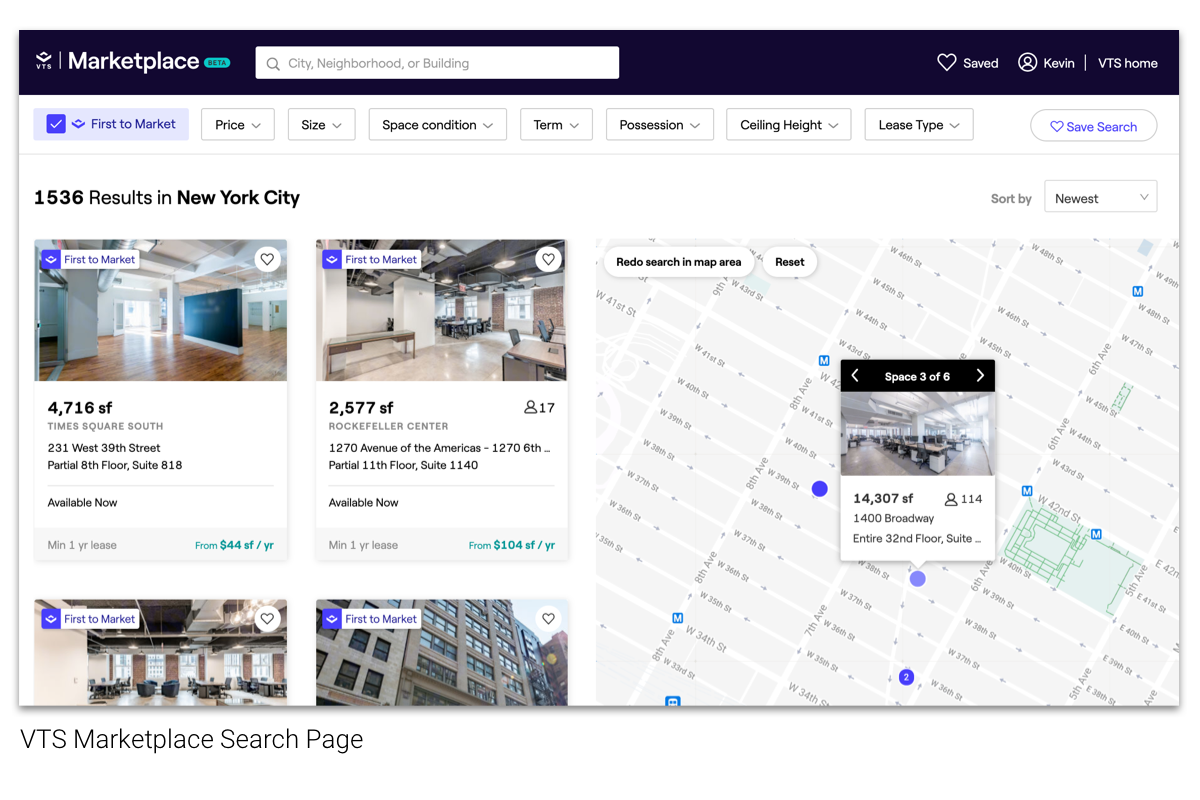Click First to Market badge on the card below 4,716 sf
This screenshot has height=800, width=1200.
click(89, 619)
